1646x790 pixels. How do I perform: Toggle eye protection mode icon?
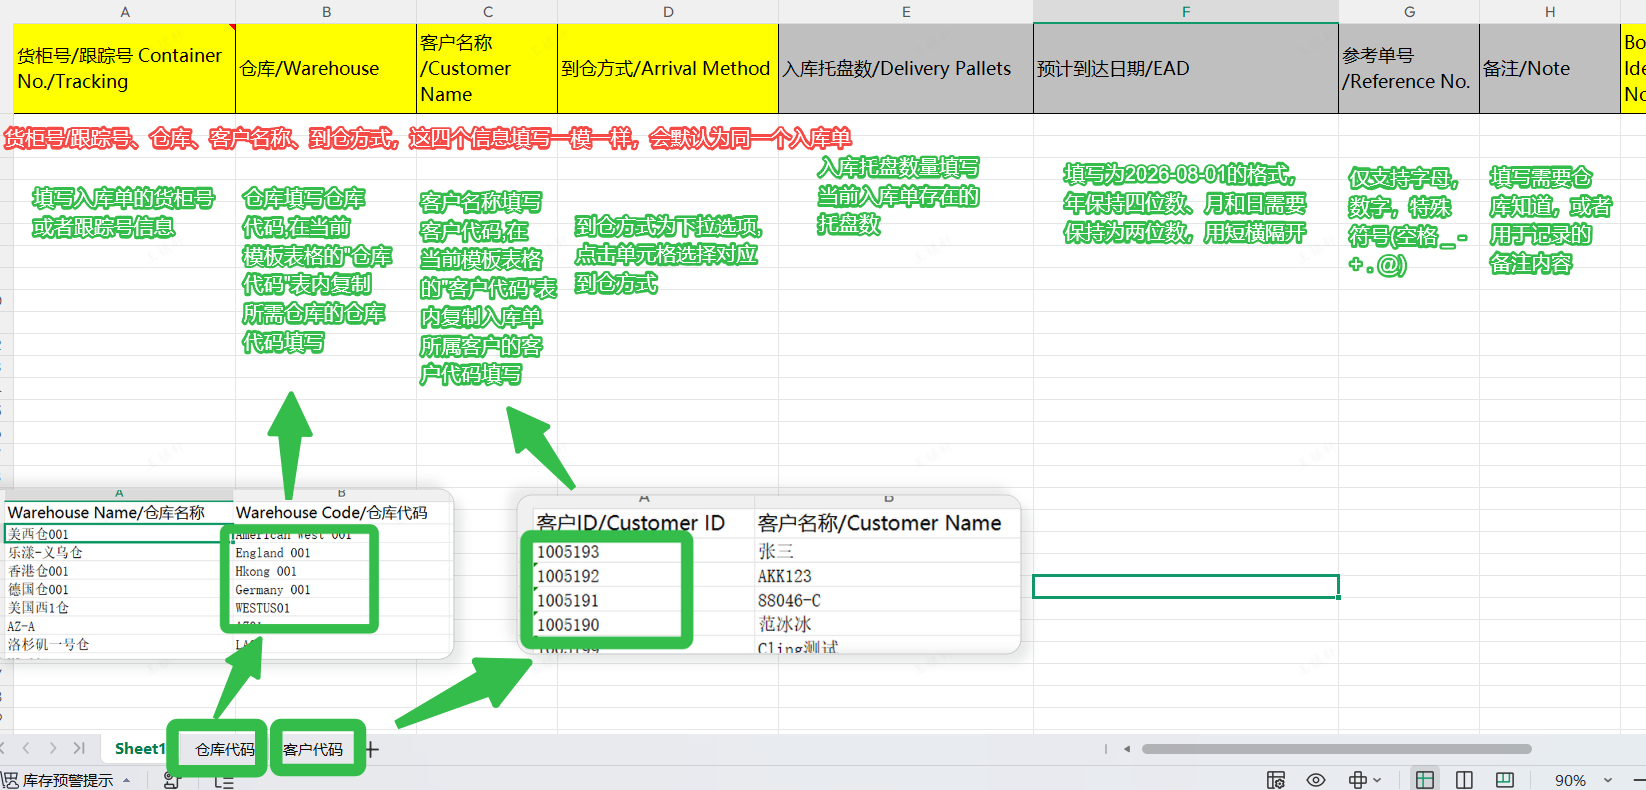[x=1316, y=780]
